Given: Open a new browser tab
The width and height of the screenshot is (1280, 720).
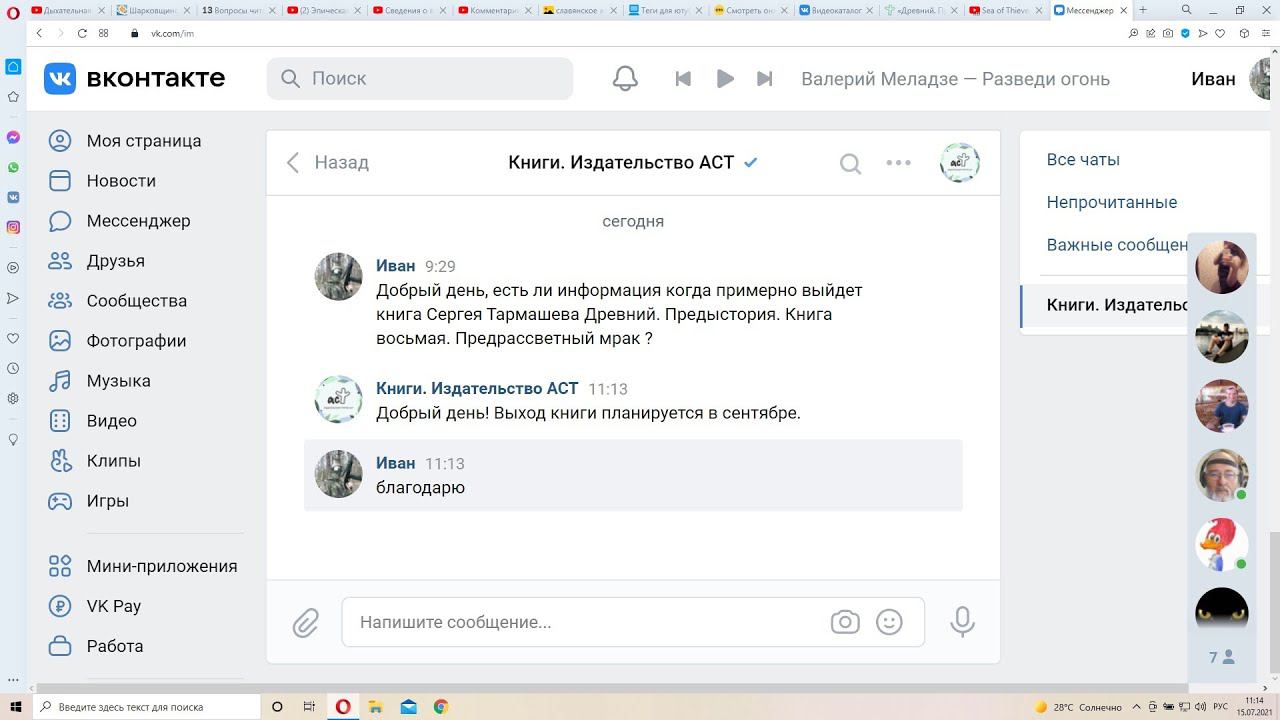Looking at the screenshot, I should (x=1143, y=10).
